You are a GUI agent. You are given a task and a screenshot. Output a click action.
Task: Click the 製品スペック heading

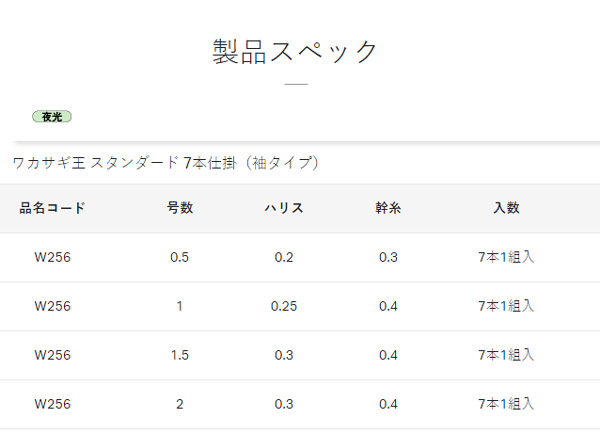click(x=295, y=51)
